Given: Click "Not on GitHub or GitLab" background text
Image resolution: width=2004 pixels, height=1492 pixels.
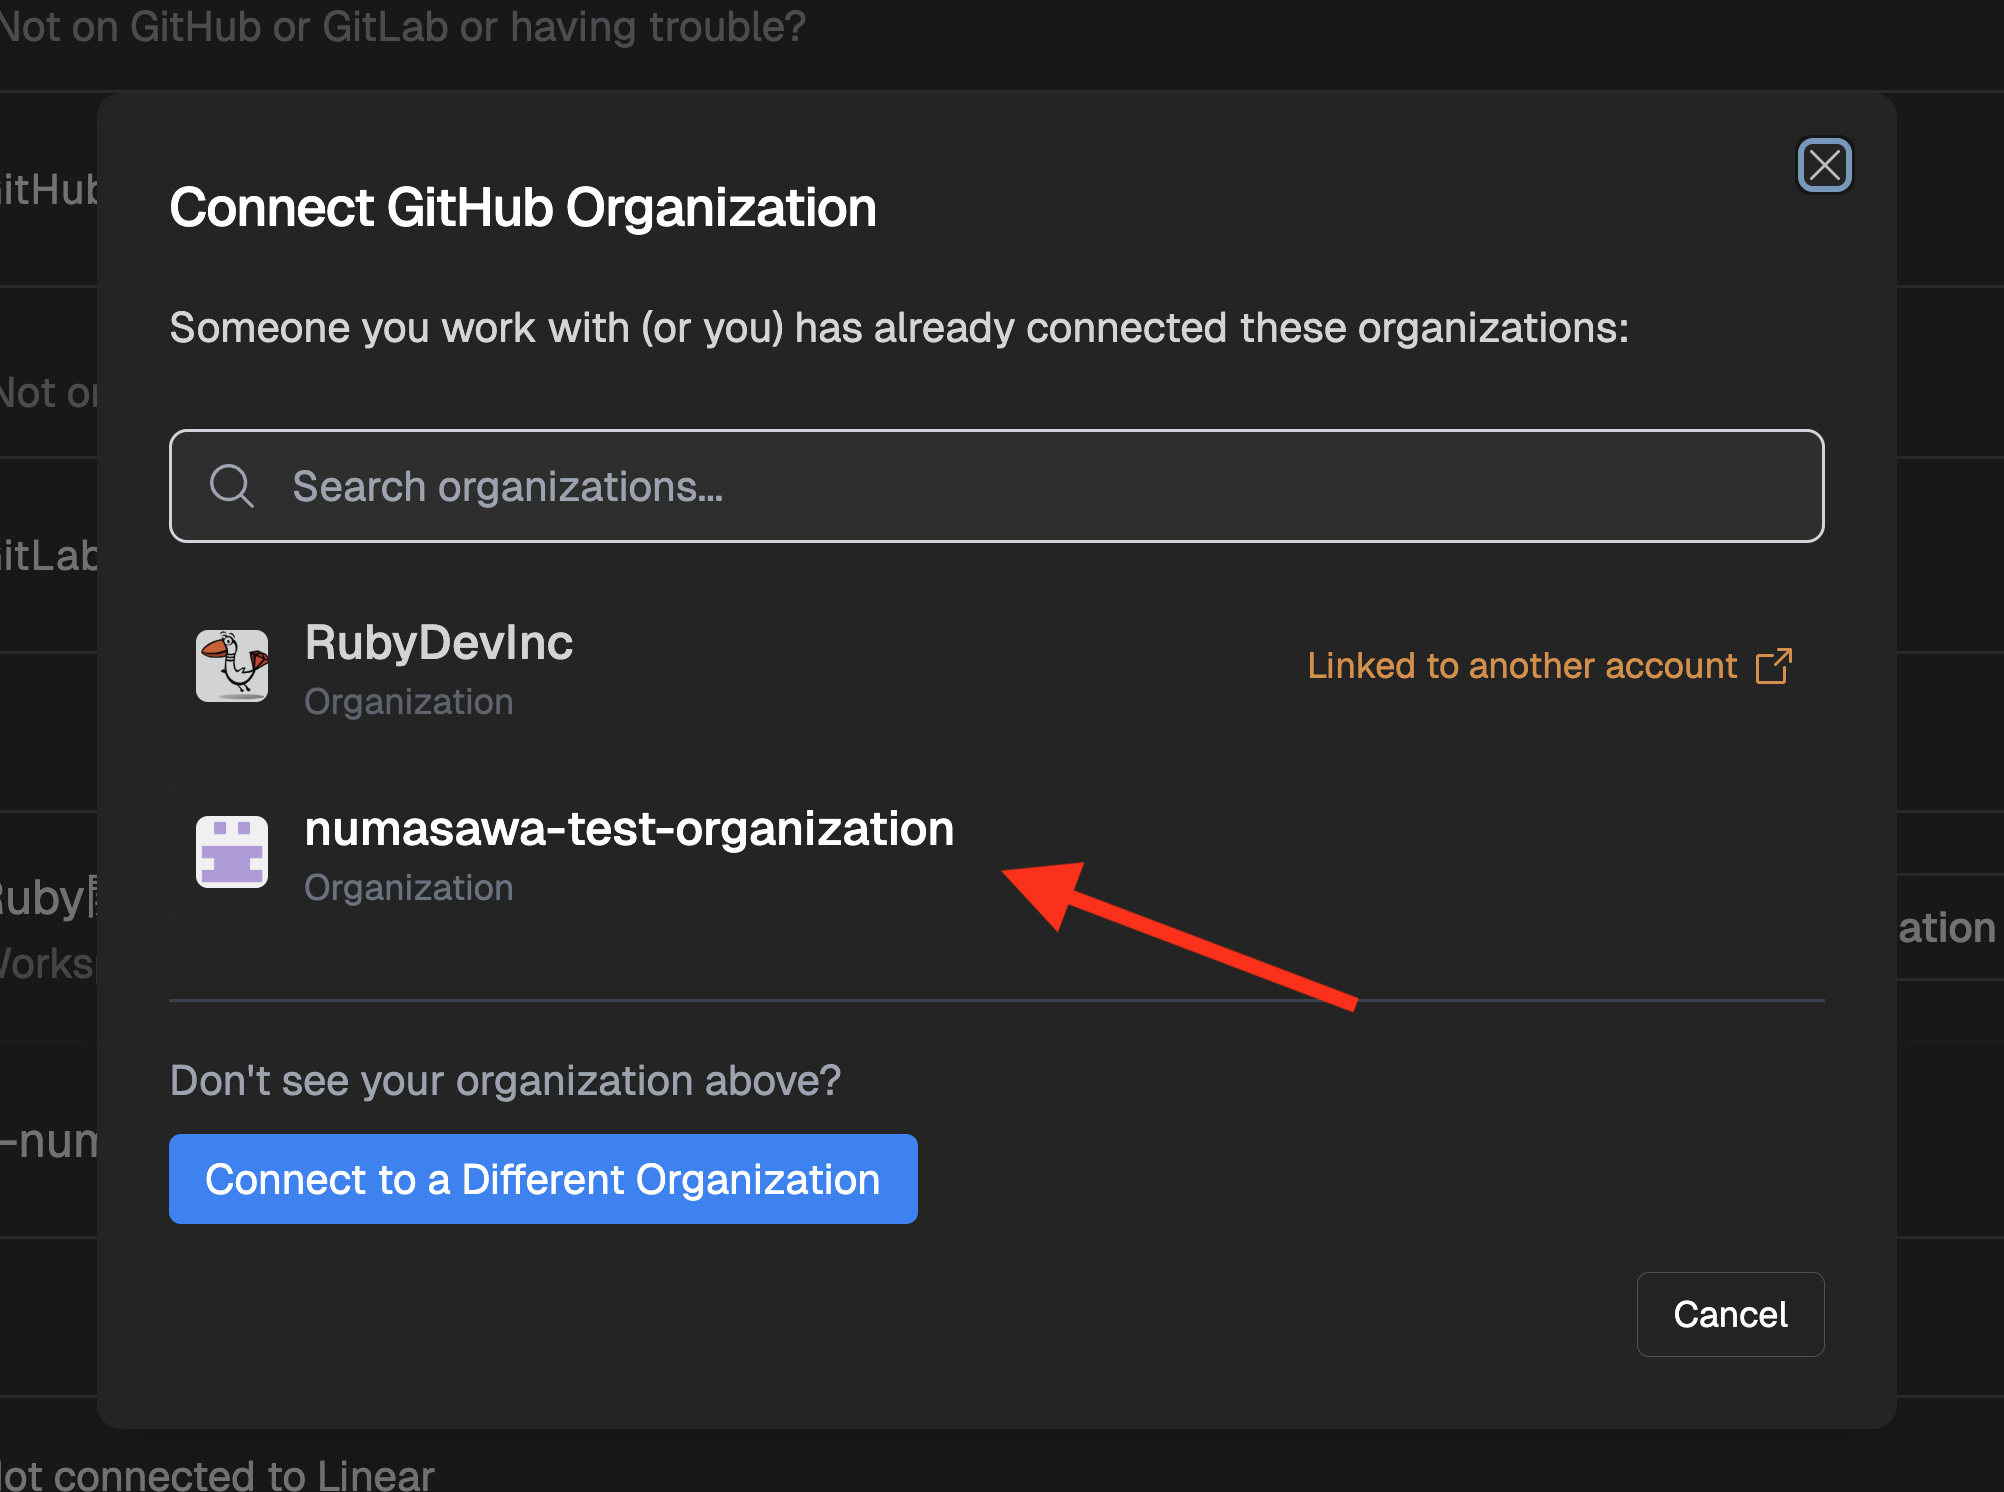Looking at the screenshot, I should coord(402,27).
